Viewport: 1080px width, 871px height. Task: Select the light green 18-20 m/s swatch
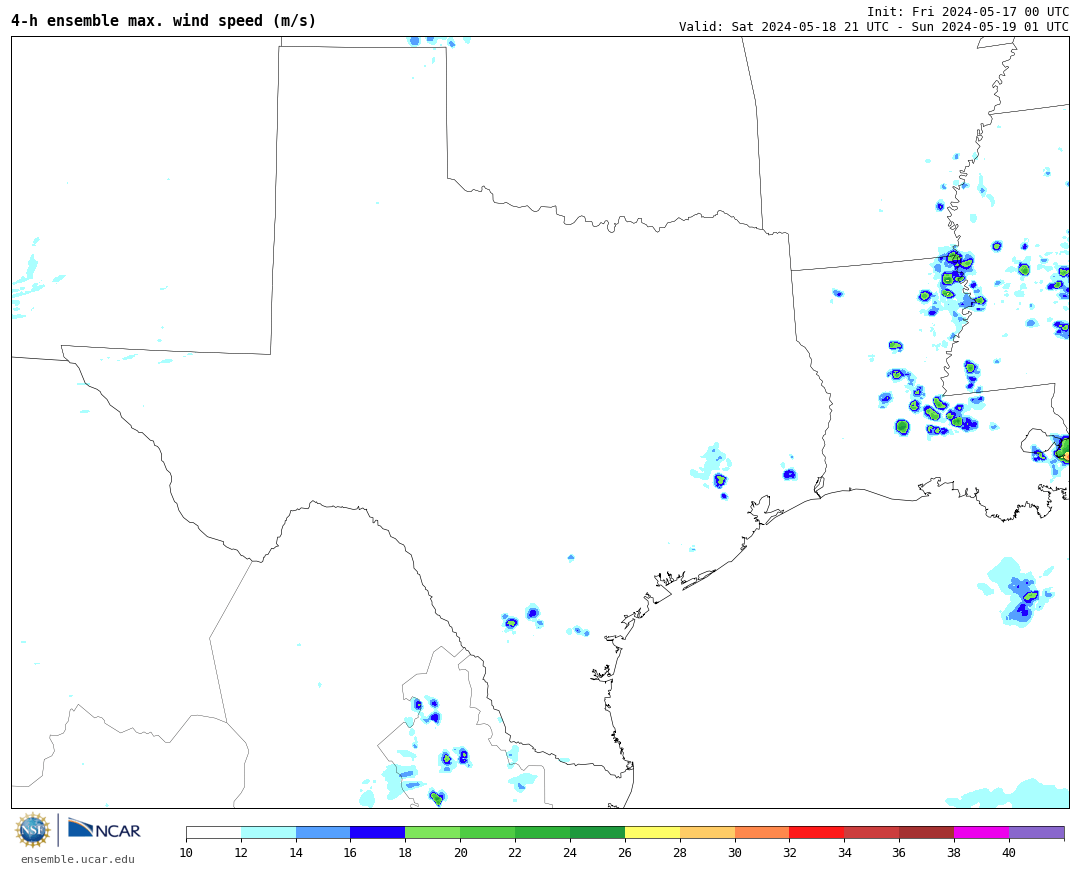[x=433, y=832]
